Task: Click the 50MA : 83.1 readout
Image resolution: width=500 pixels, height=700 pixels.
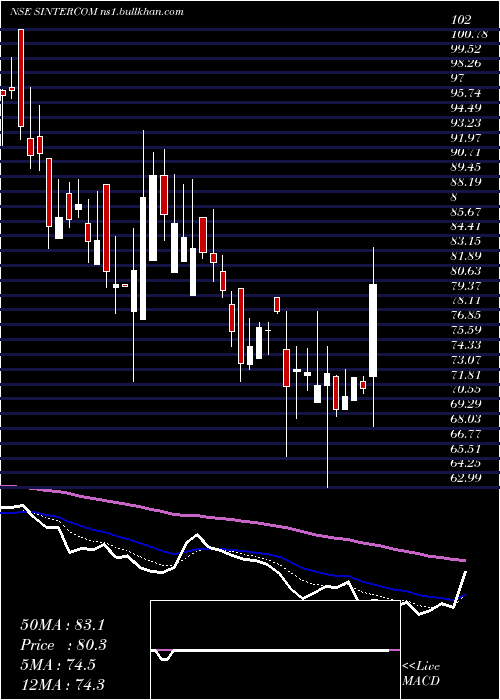Action: tap(62, 625)
